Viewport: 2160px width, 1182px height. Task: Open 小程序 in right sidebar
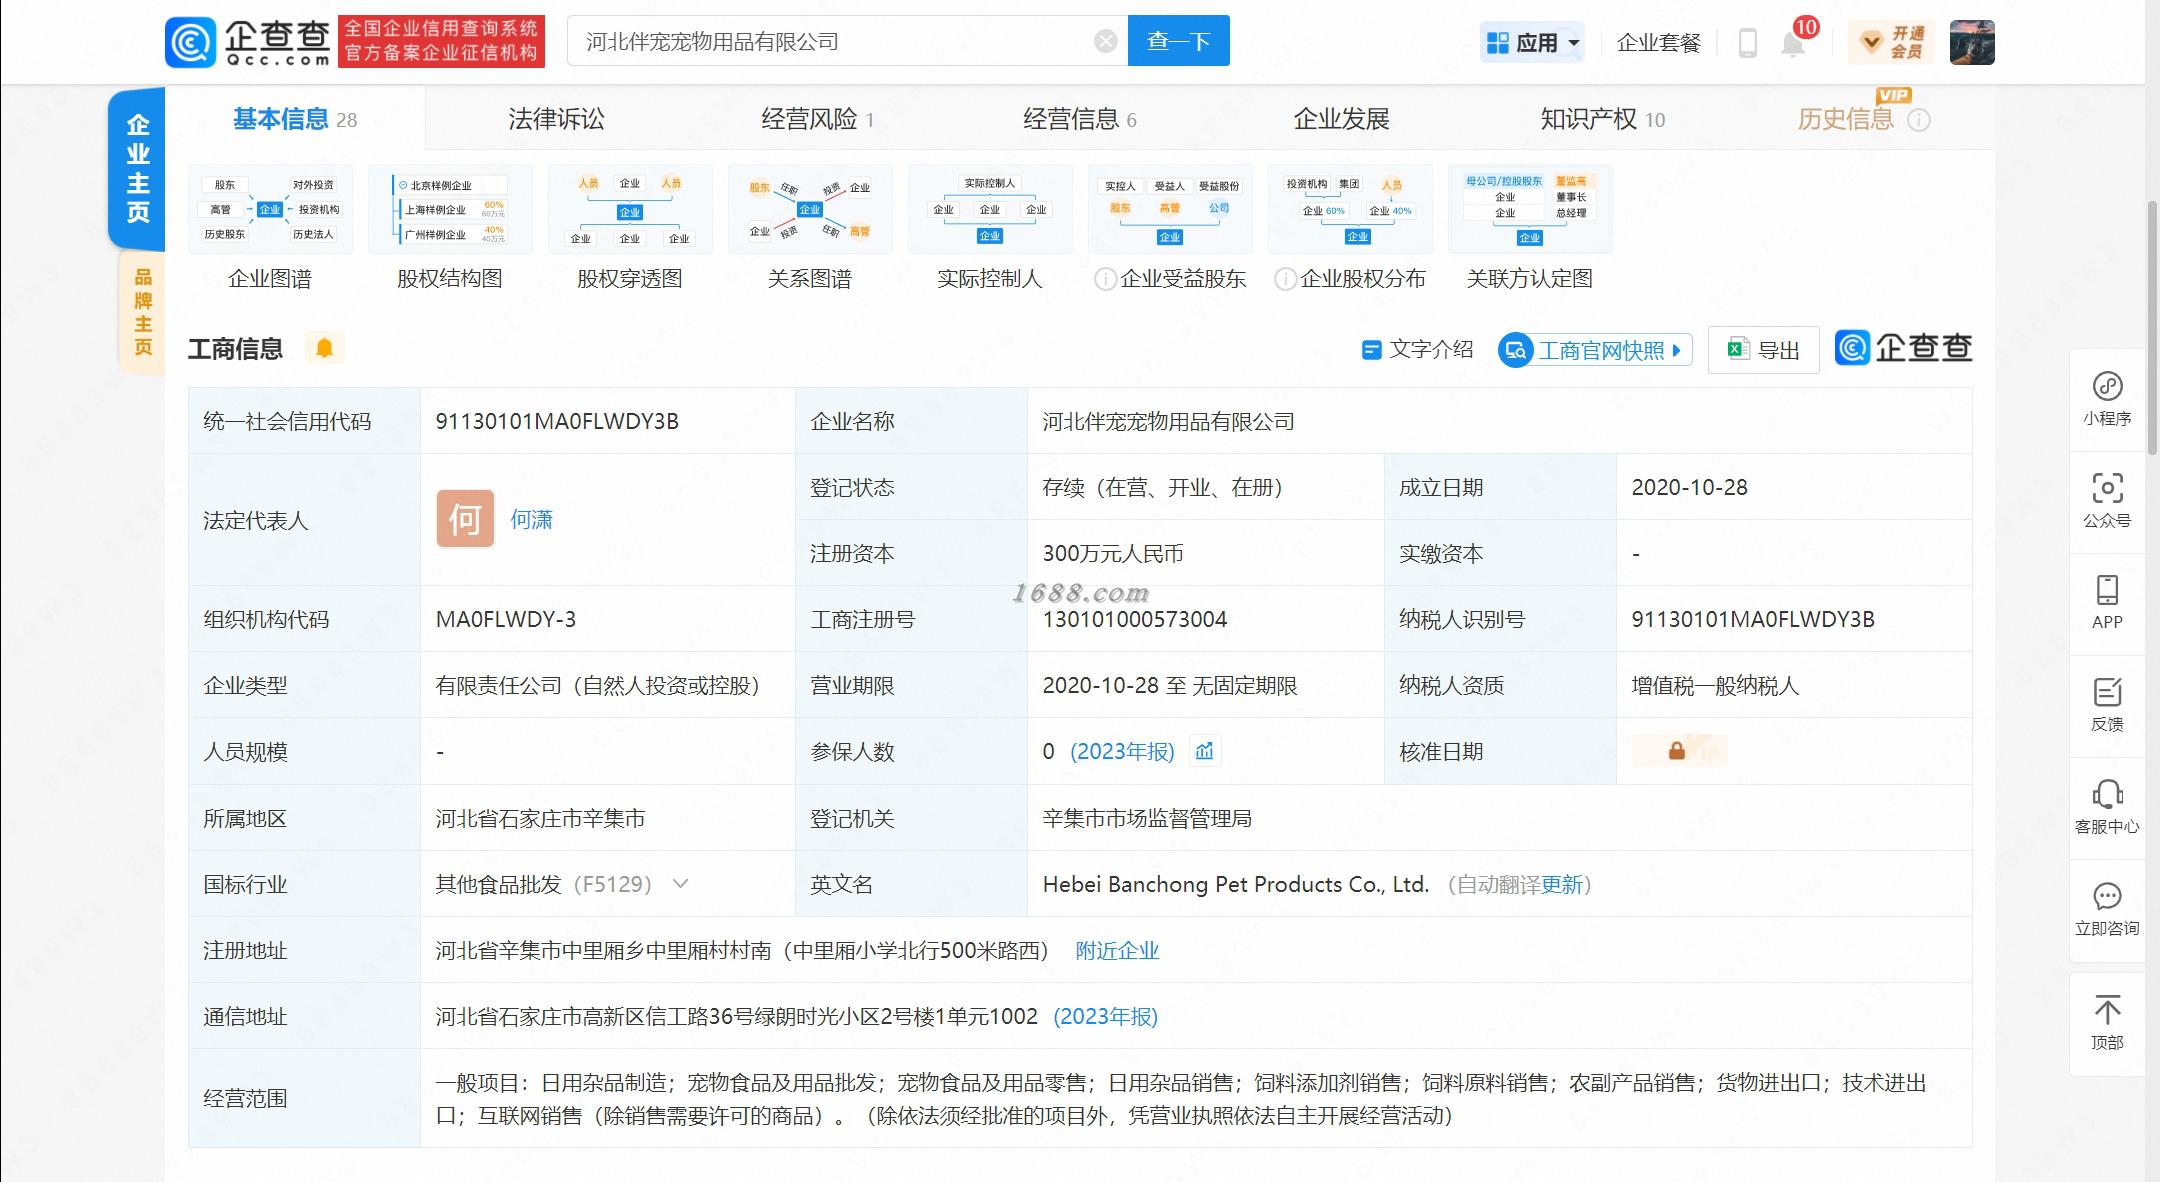click(x=2107, y=399)
